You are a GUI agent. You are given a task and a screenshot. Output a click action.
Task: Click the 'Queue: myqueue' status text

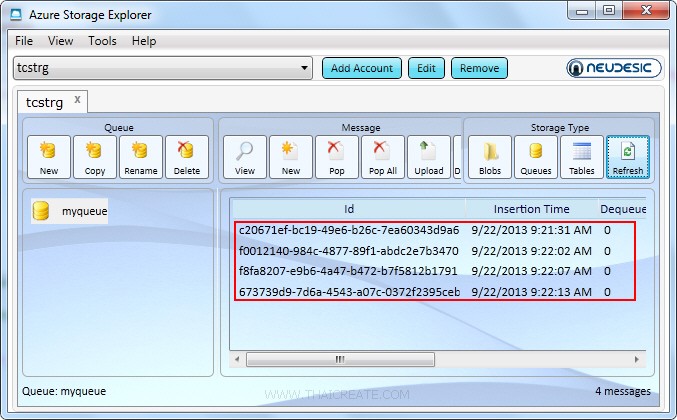(64, 391)
